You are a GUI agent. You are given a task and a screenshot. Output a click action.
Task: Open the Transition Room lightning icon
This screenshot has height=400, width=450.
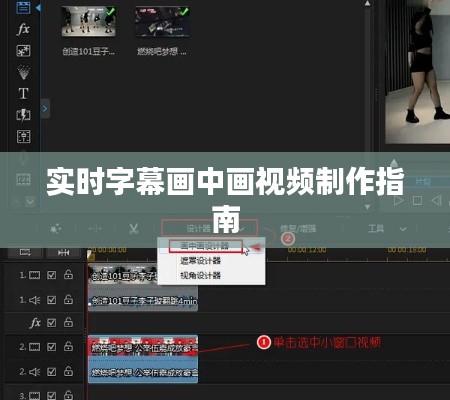coord(23,115)
